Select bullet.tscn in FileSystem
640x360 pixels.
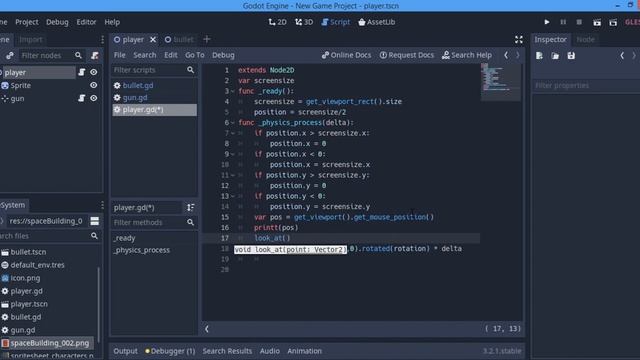point(28,252)
